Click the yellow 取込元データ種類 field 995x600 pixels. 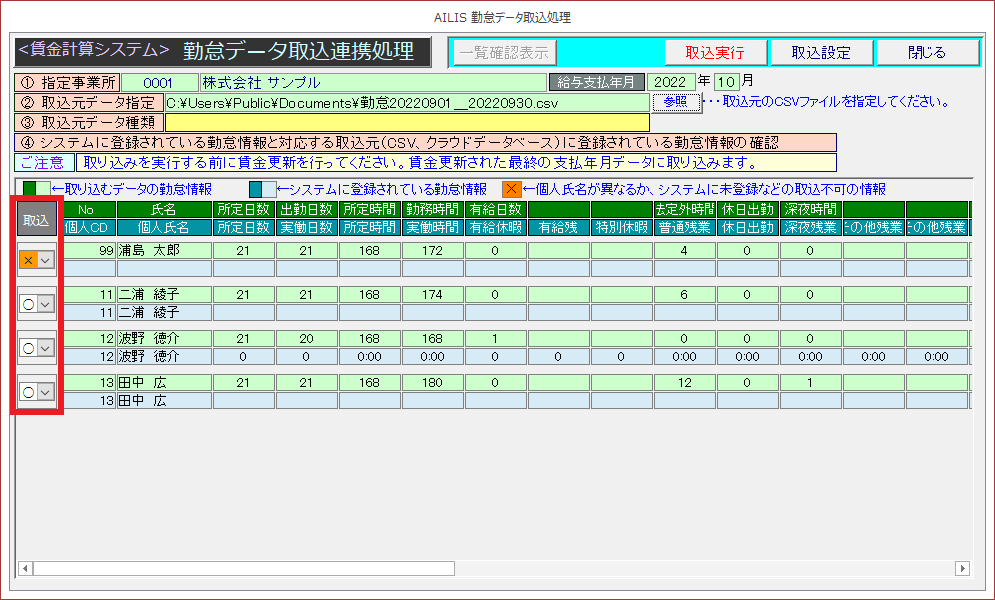click(x=405, y=122)
